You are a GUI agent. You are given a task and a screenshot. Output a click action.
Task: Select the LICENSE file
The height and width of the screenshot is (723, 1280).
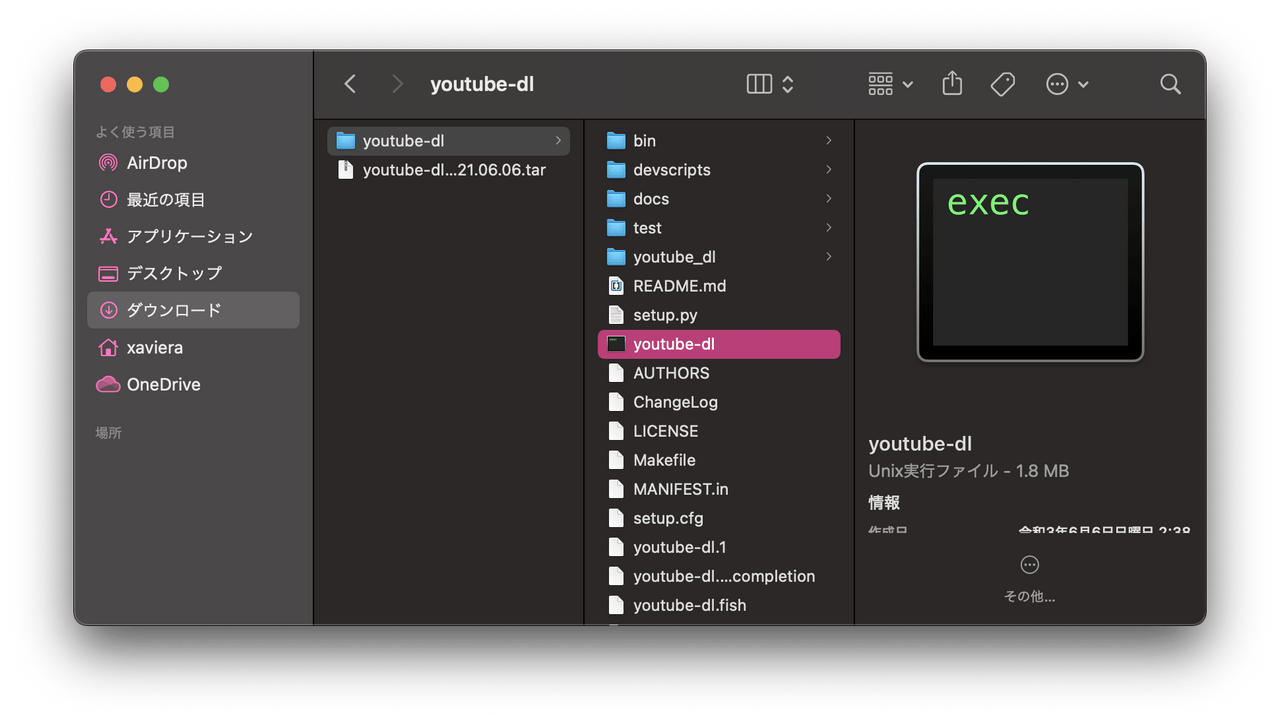click(x=719, y=431)
